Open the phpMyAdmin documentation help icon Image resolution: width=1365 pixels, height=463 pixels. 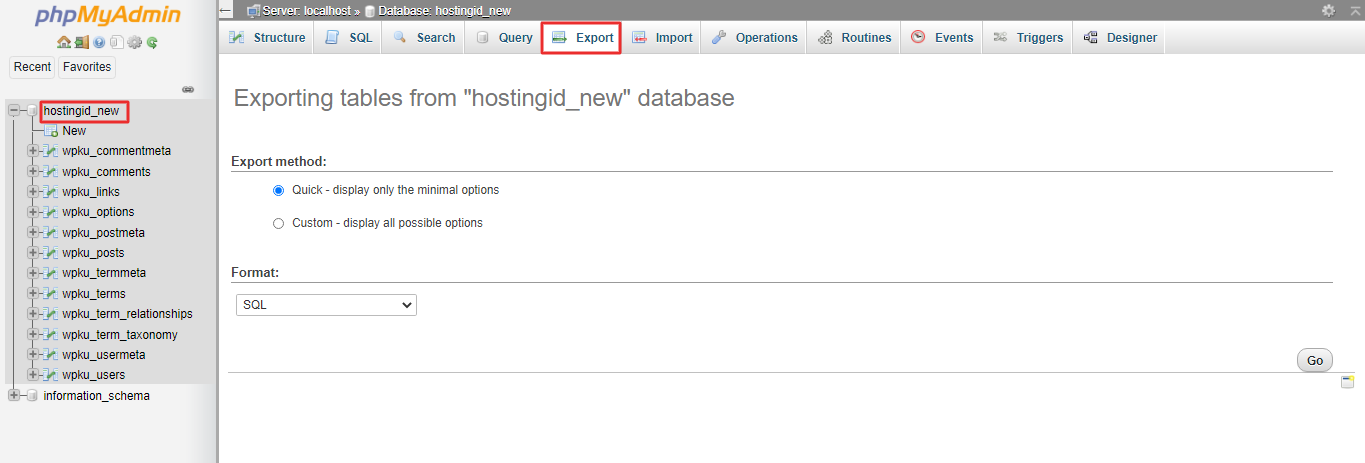coord(99,42)
